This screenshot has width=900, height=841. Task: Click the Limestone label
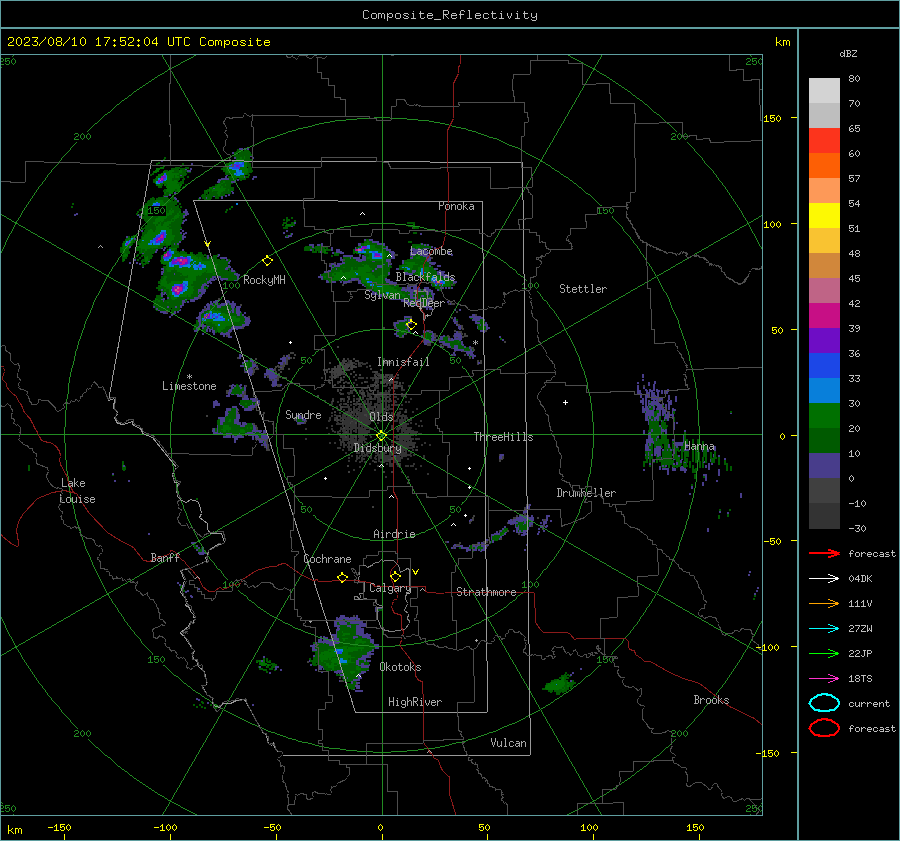189,386
